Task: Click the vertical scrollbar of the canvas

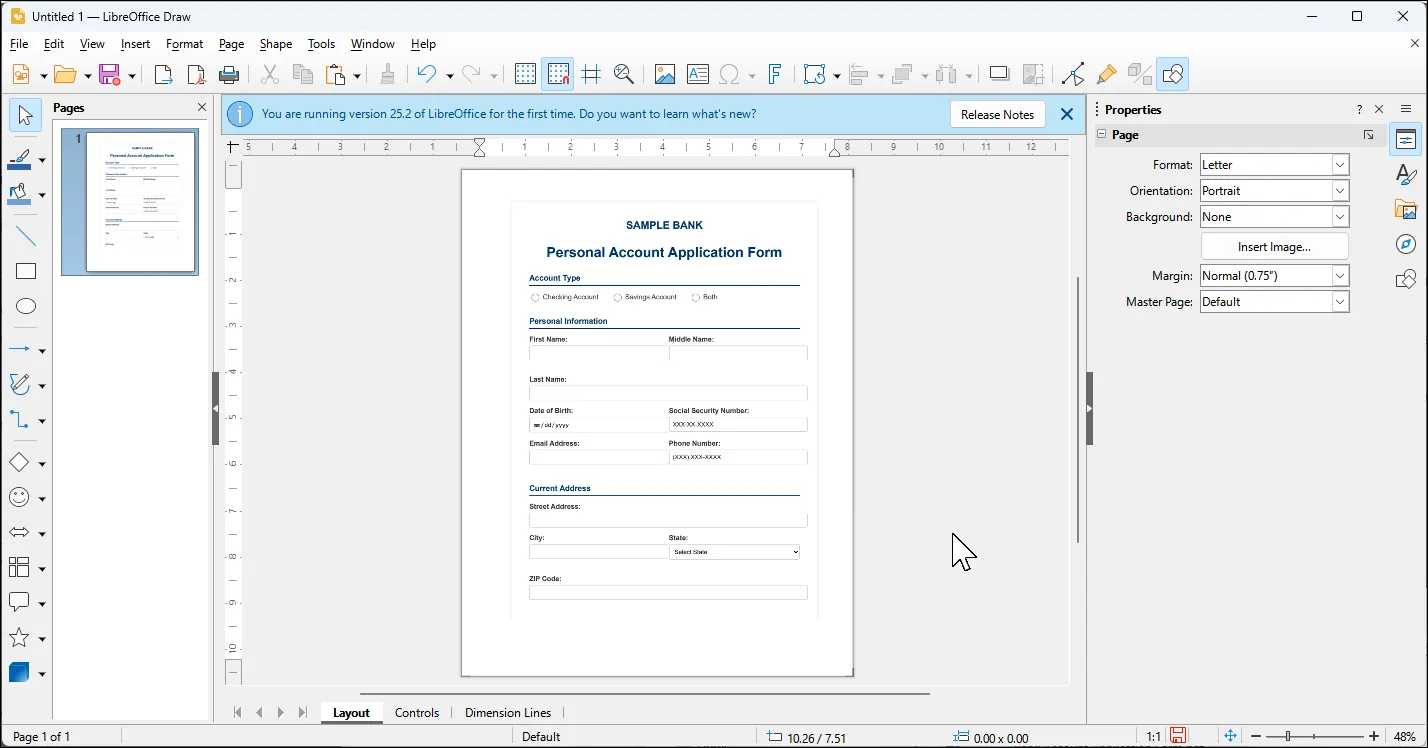Action: pyautogui.click(x=1078, y=410)
